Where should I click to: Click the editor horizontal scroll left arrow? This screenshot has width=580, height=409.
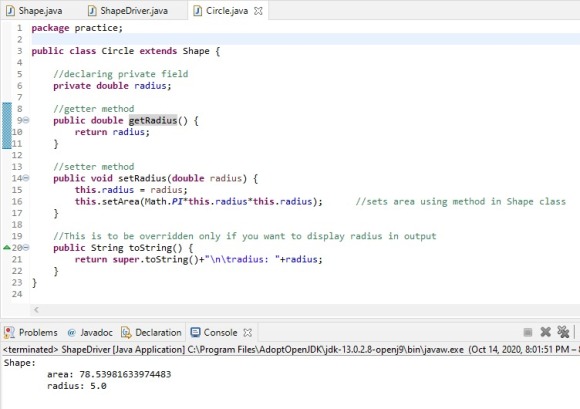click(36, 310)
